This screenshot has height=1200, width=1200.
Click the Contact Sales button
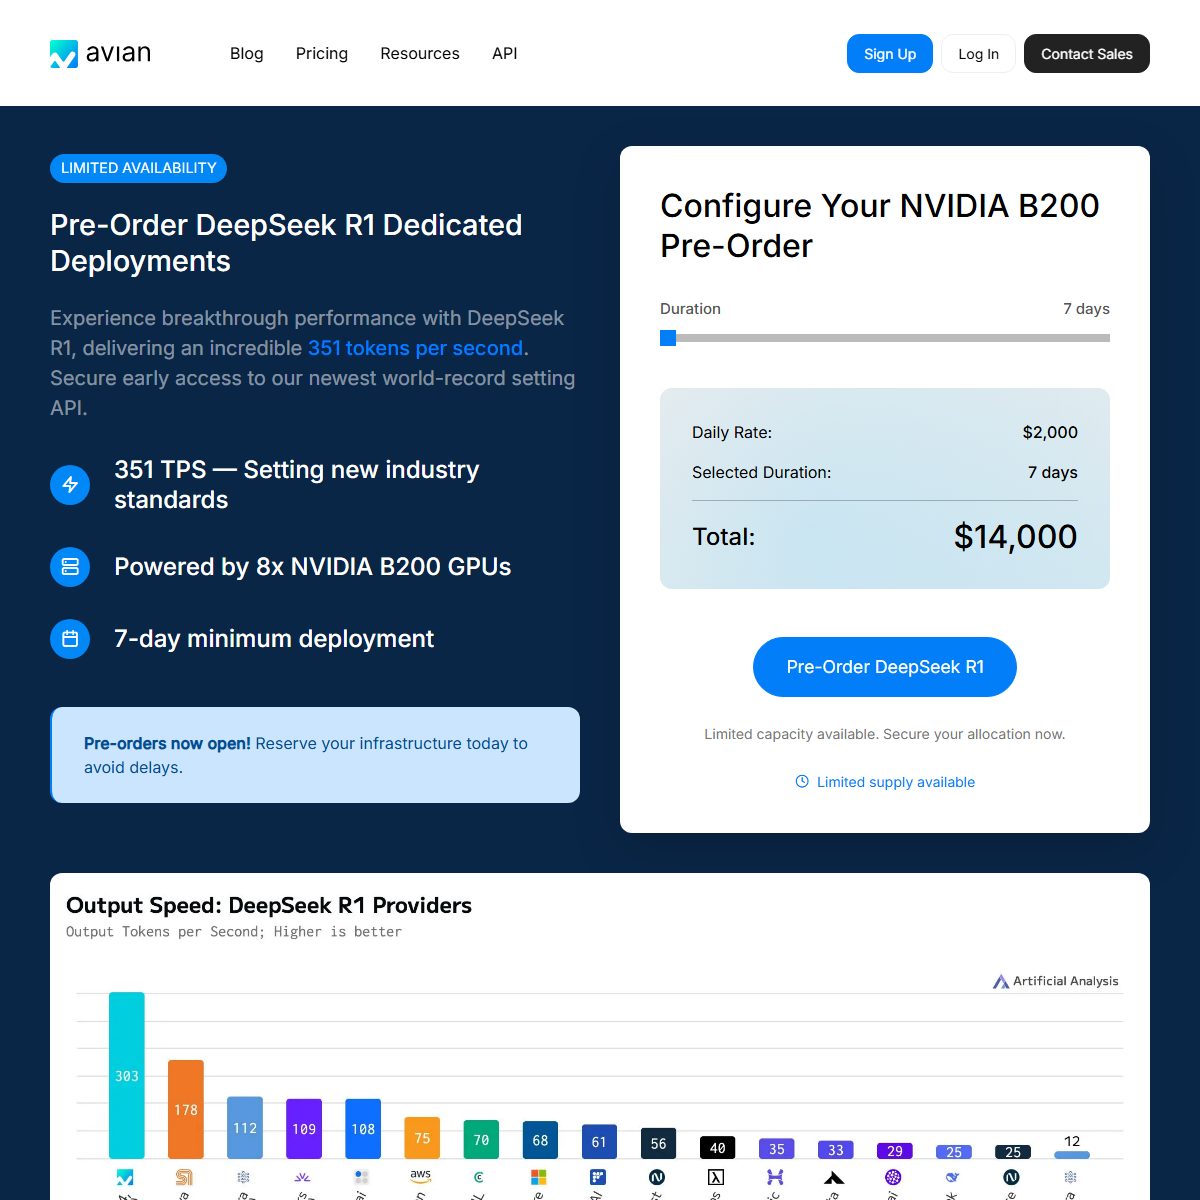[x=1087, y=54]
